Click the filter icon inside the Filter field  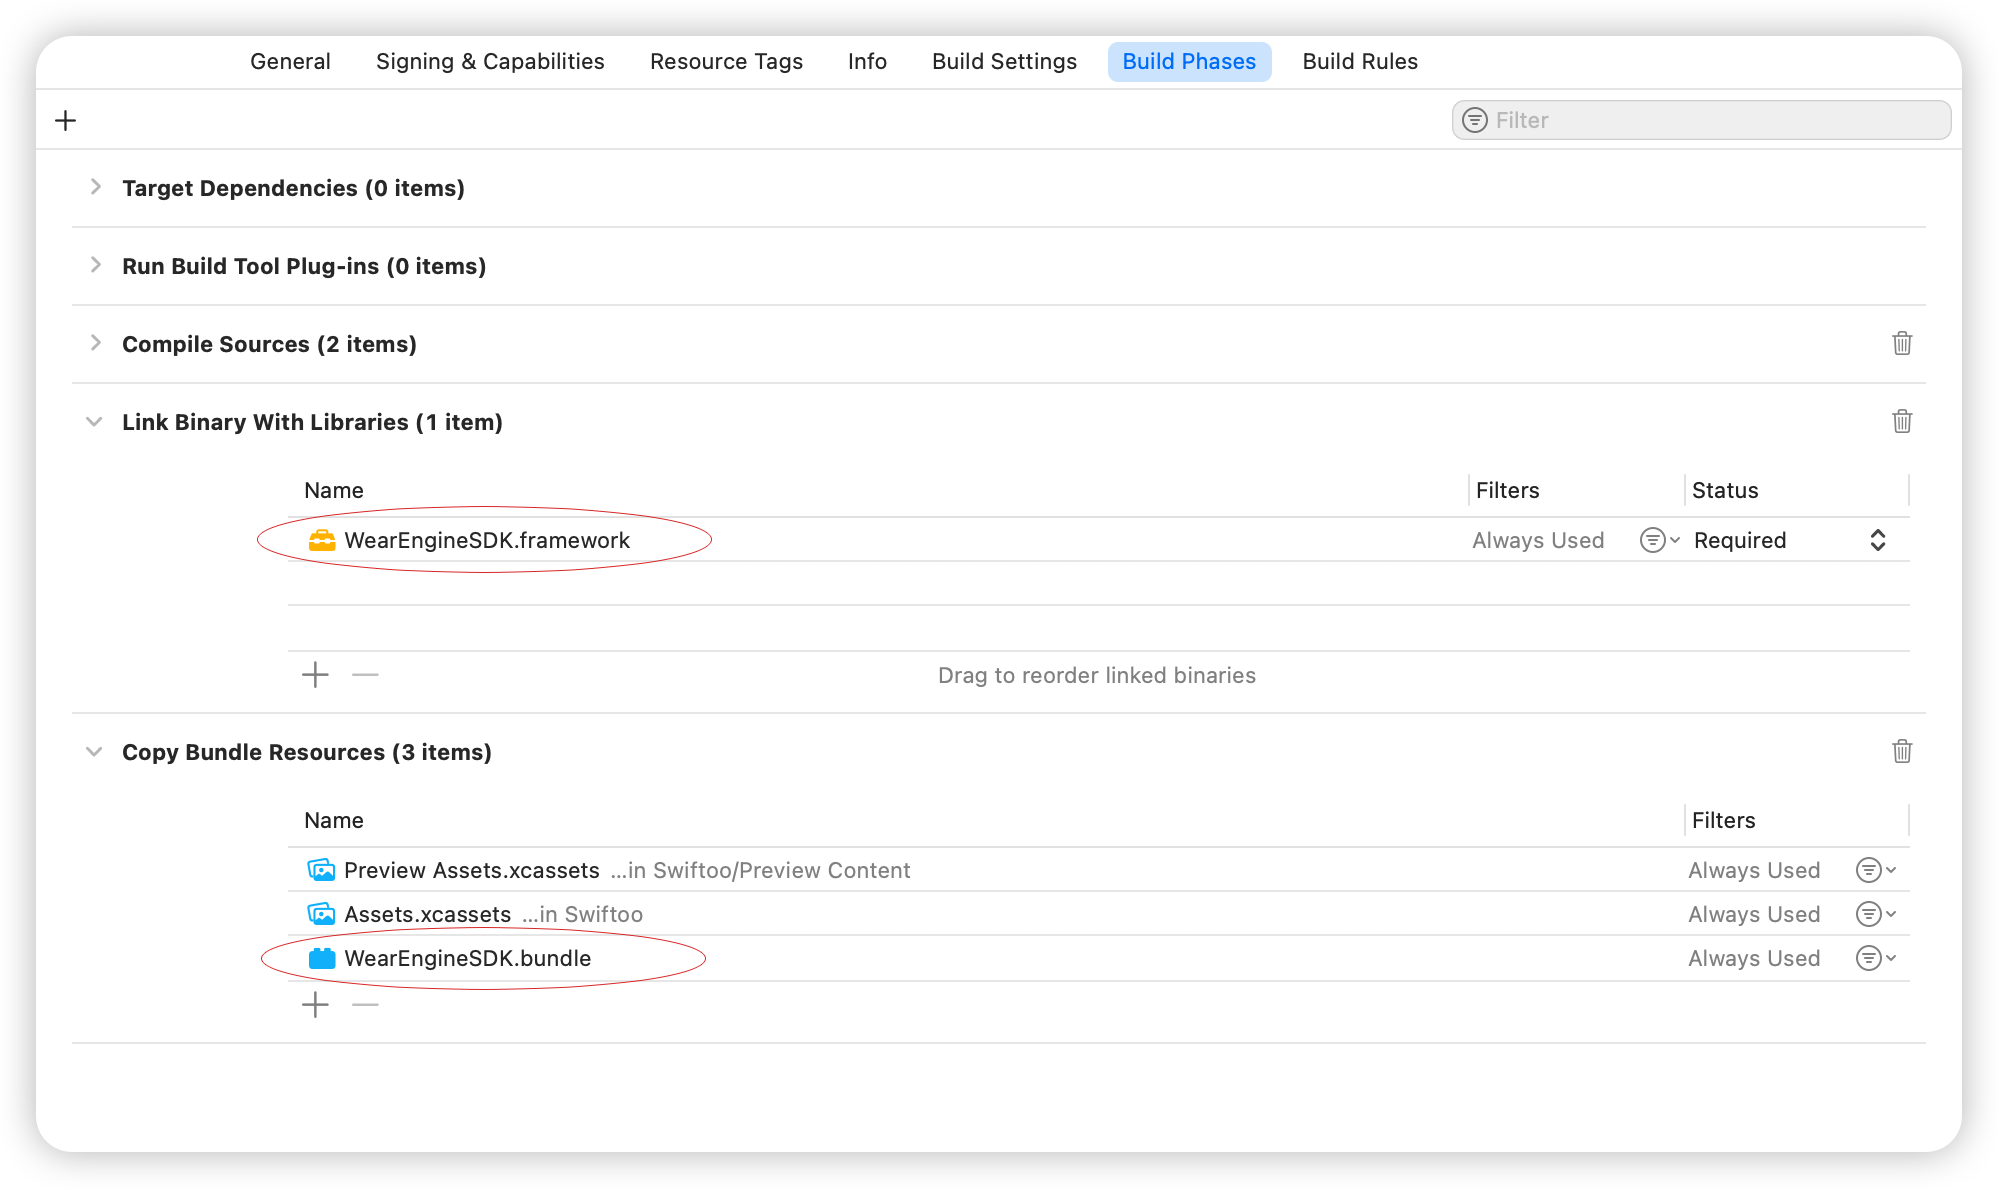point(1475,120)
